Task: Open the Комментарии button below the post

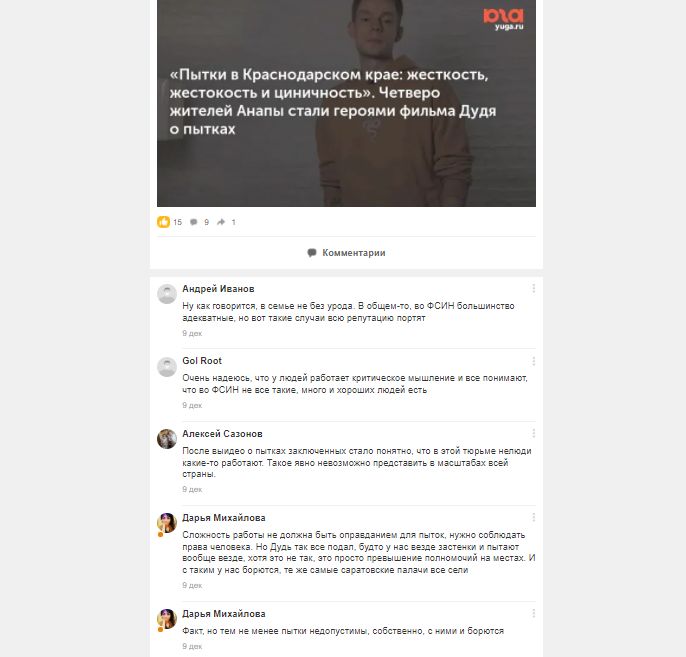Action: (x=346, y=253)
